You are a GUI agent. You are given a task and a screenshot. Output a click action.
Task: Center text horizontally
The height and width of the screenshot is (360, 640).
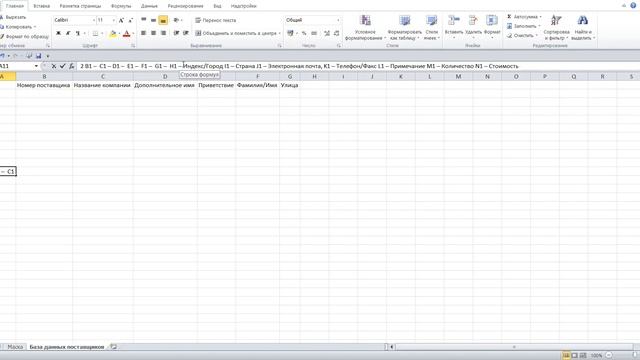tap(153, 33)
